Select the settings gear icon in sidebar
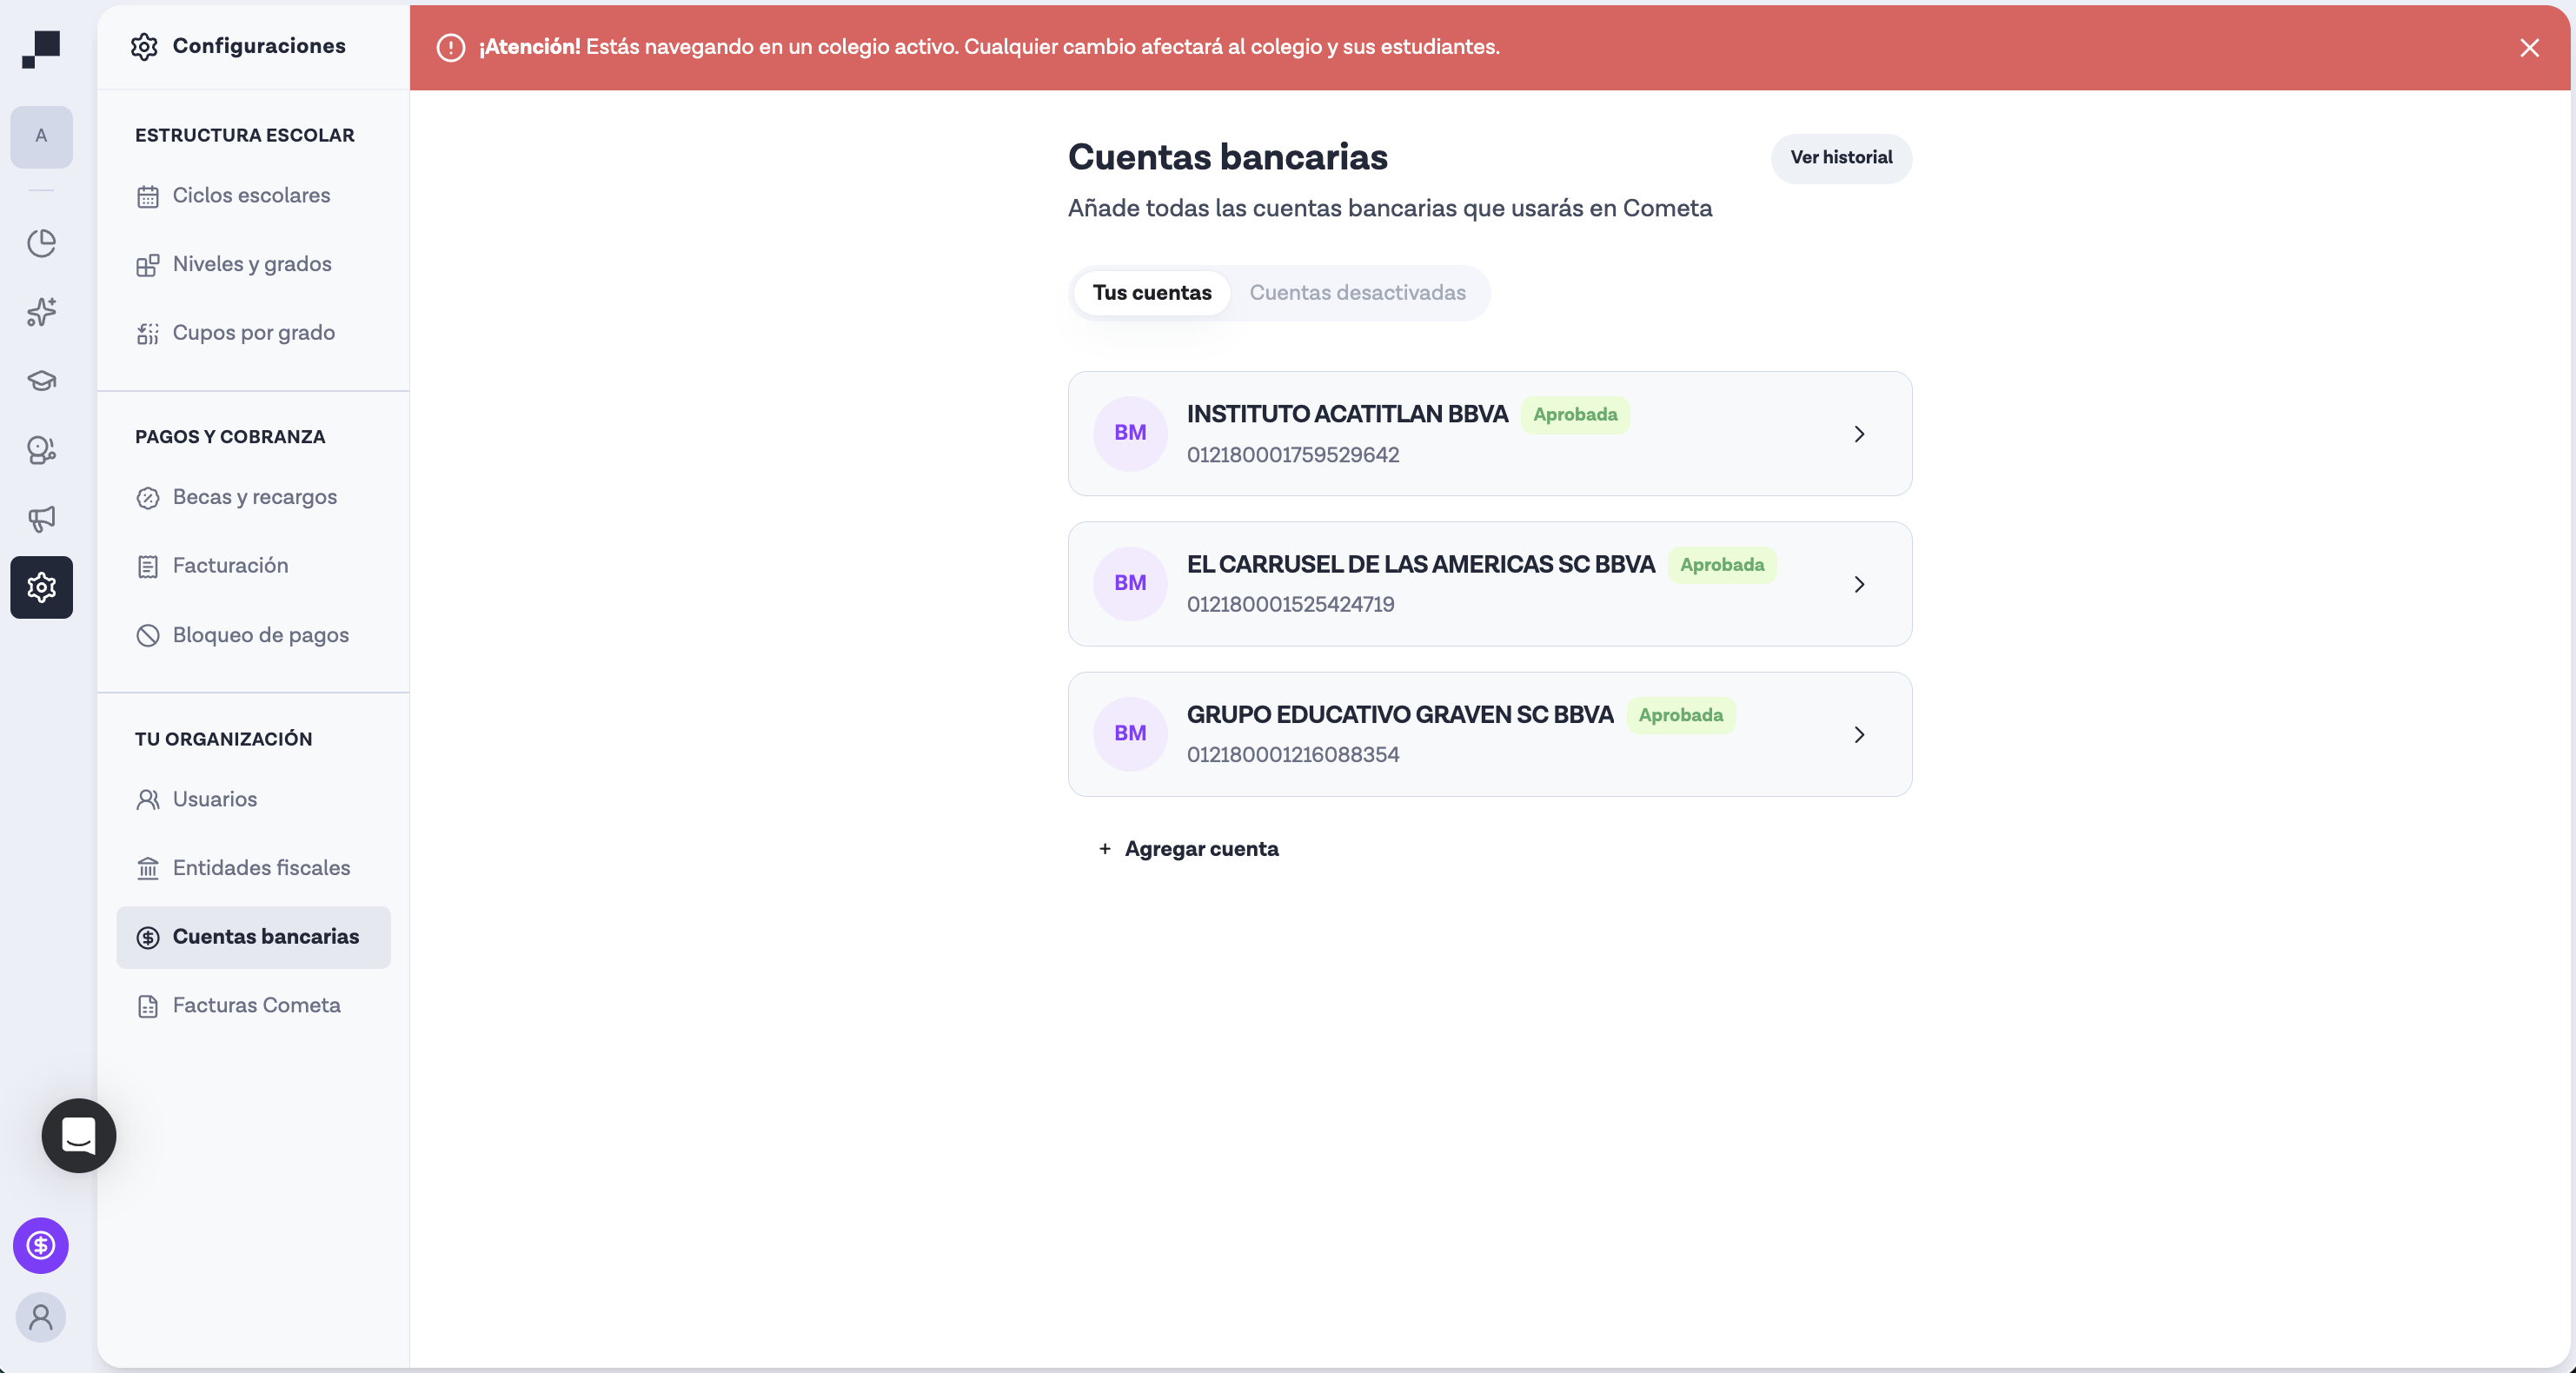 (x=41, y=587)
